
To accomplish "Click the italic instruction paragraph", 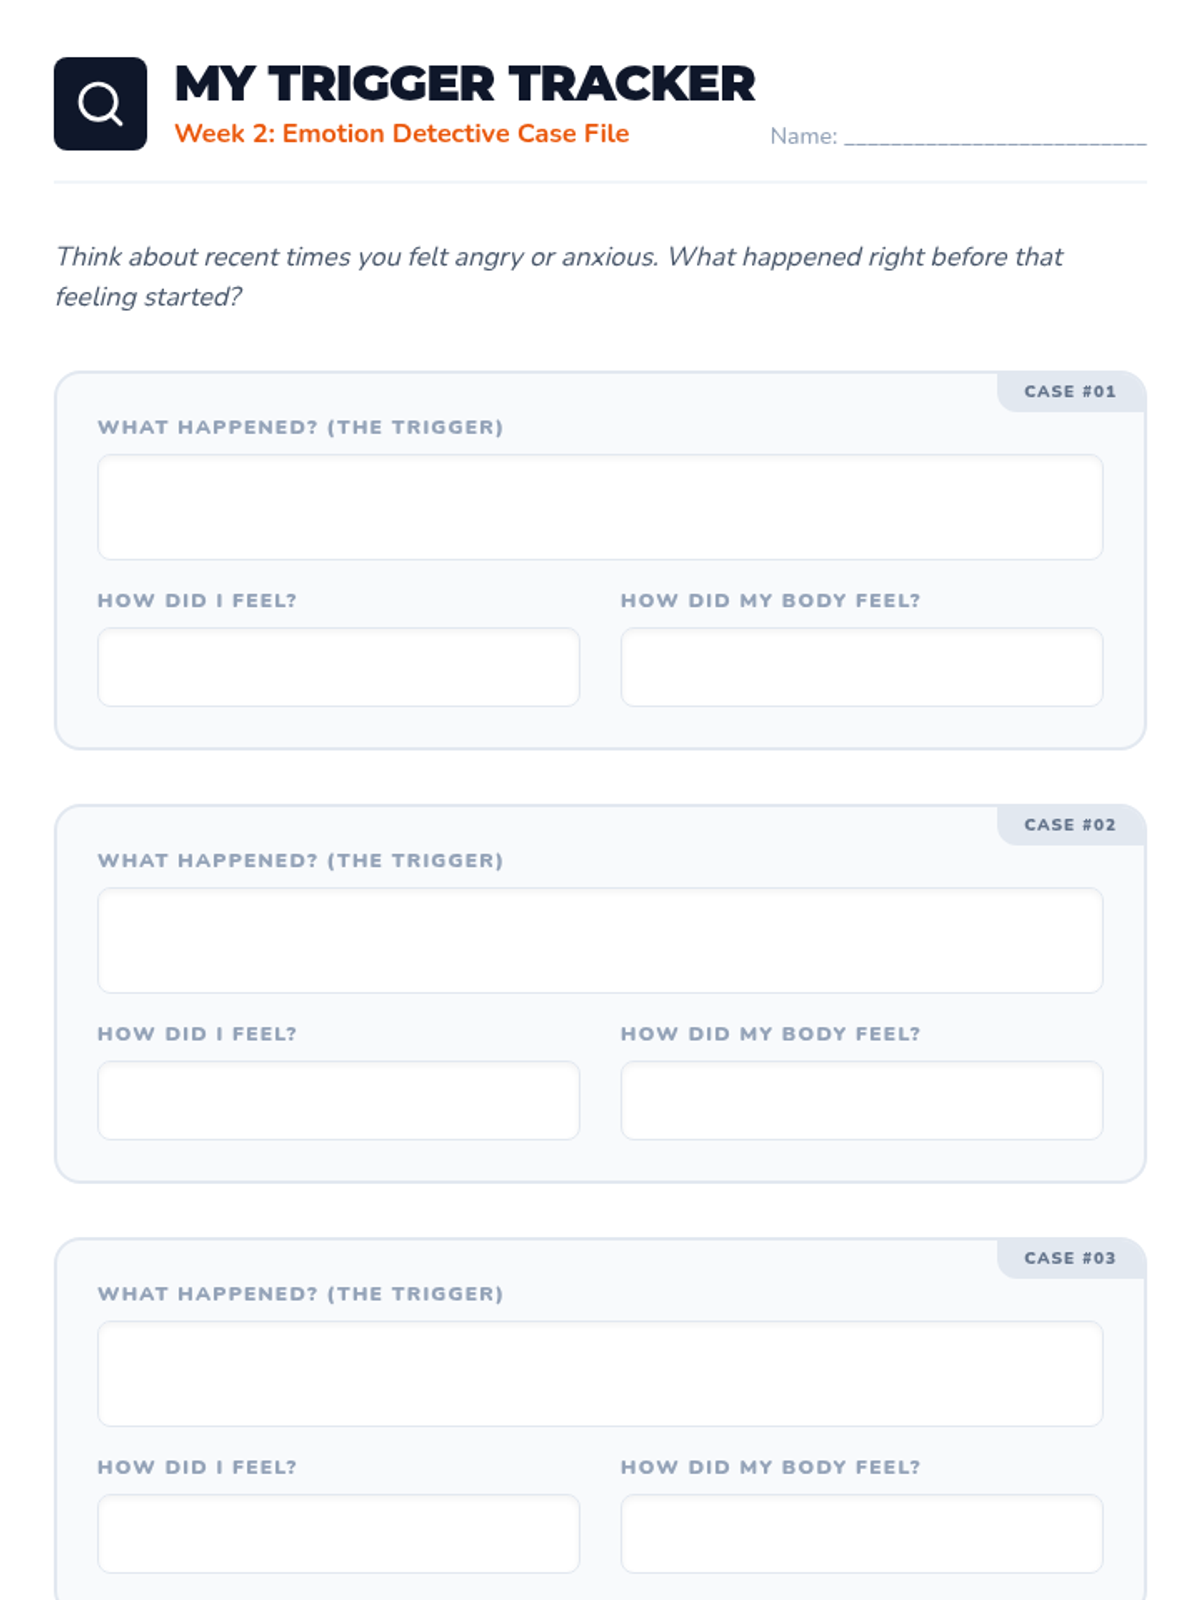I will [558, 276].
